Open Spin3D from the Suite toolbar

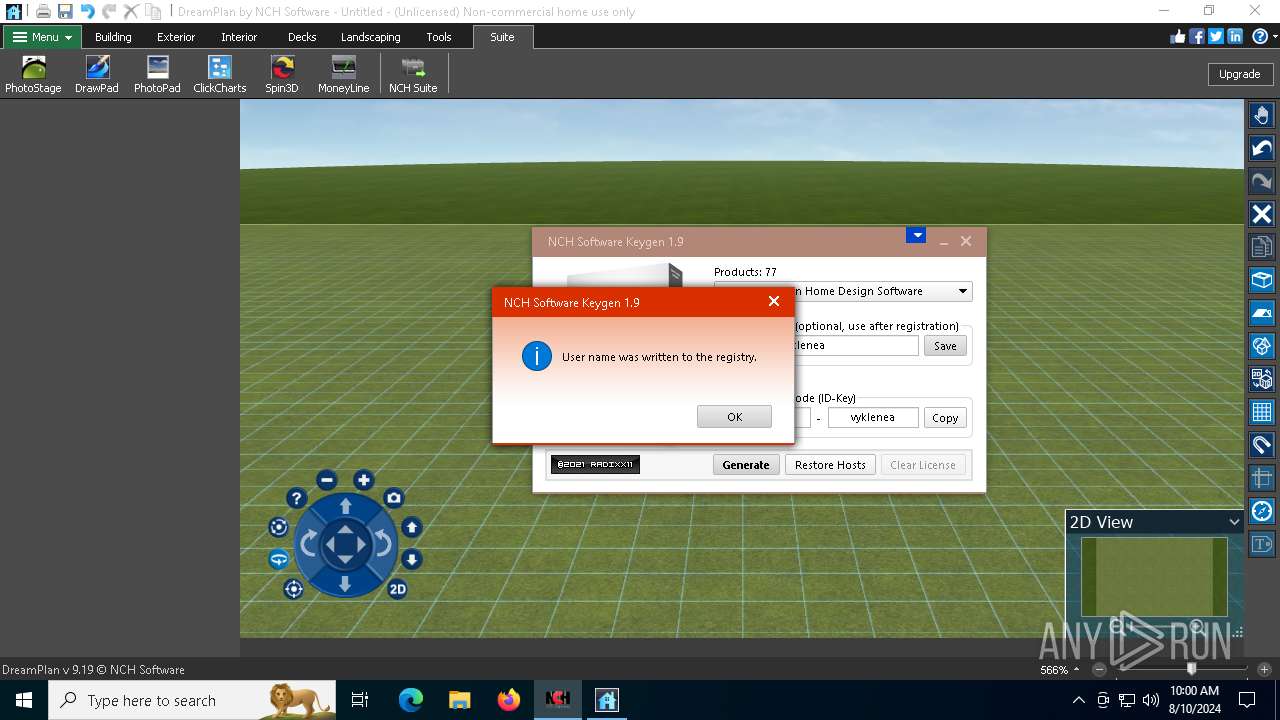click(282, 75)
